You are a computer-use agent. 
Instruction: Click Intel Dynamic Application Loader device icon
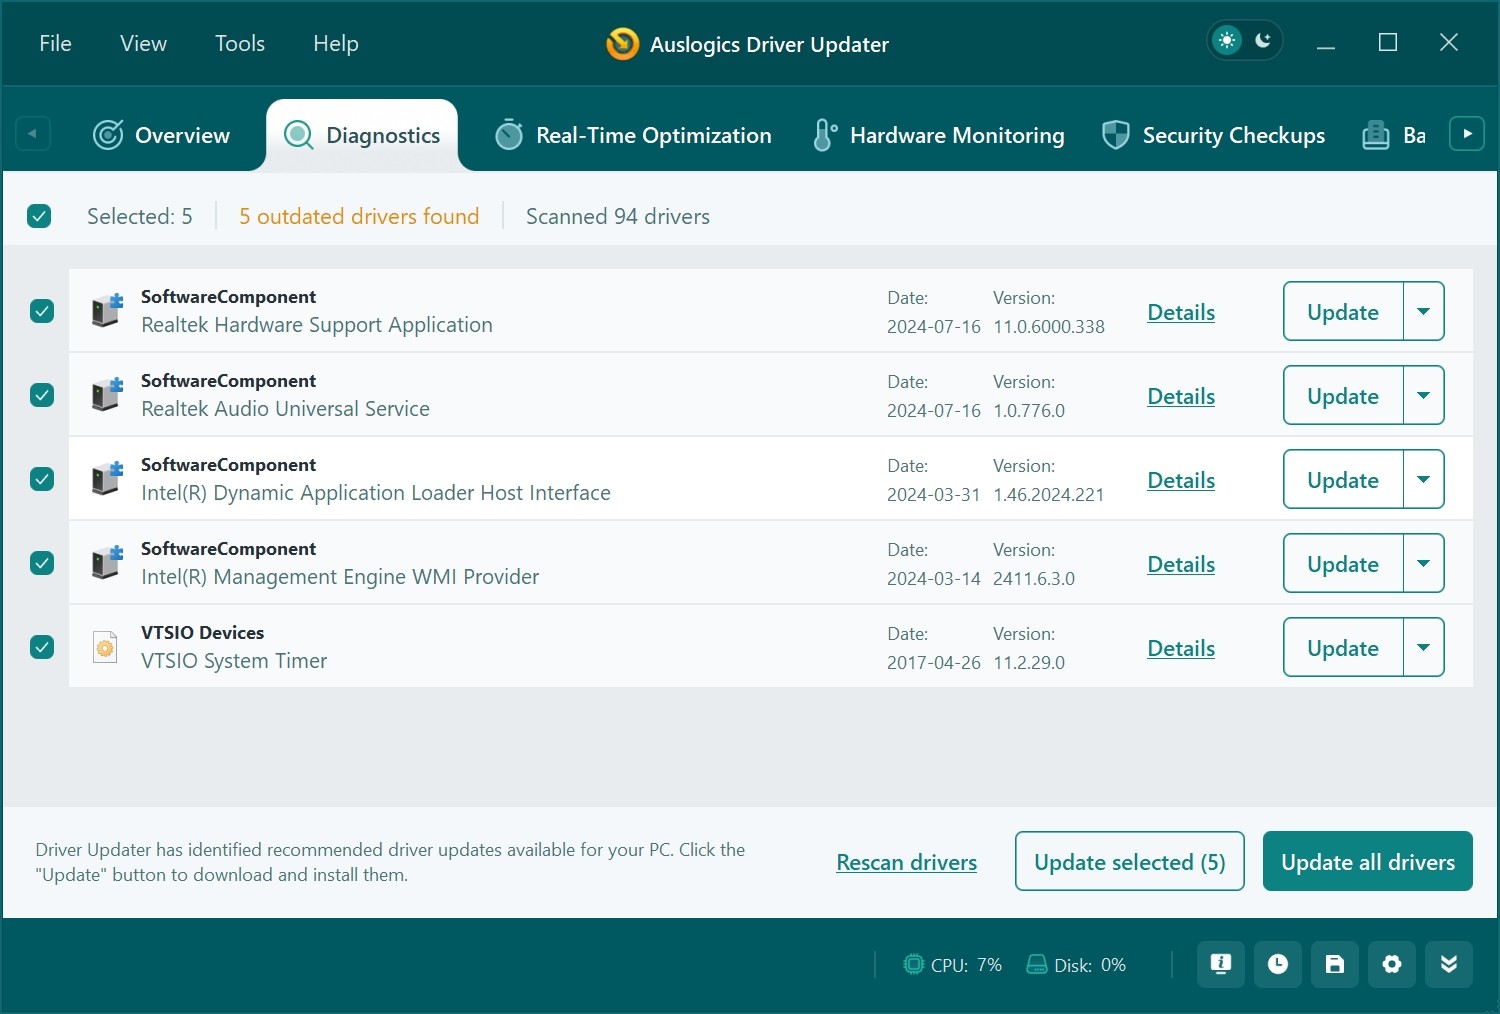point(106,479)
